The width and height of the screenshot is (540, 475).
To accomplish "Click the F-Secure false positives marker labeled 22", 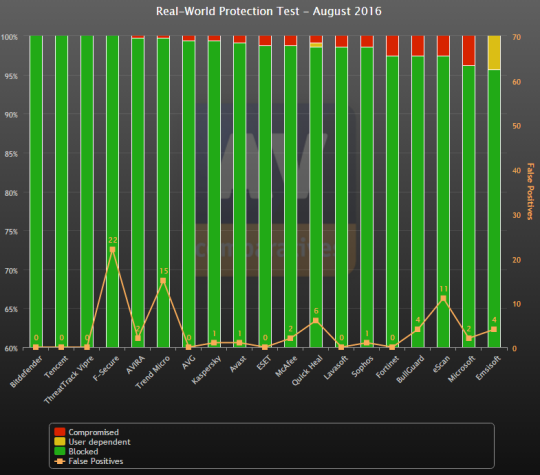I will tap(112, 250).
